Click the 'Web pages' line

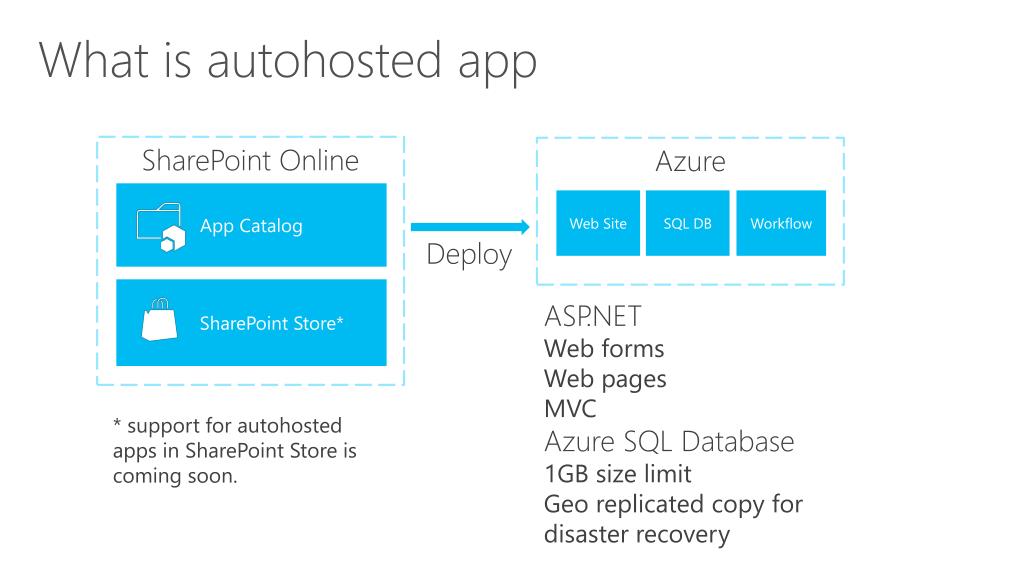[605, 379]
